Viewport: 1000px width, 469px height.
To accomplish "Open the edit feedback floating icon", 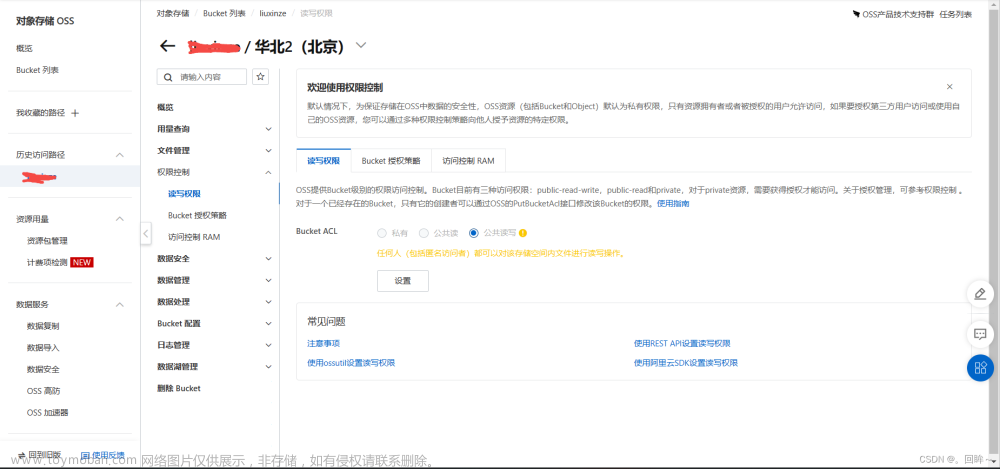I will pyautogui.click(x=980, y=294).
